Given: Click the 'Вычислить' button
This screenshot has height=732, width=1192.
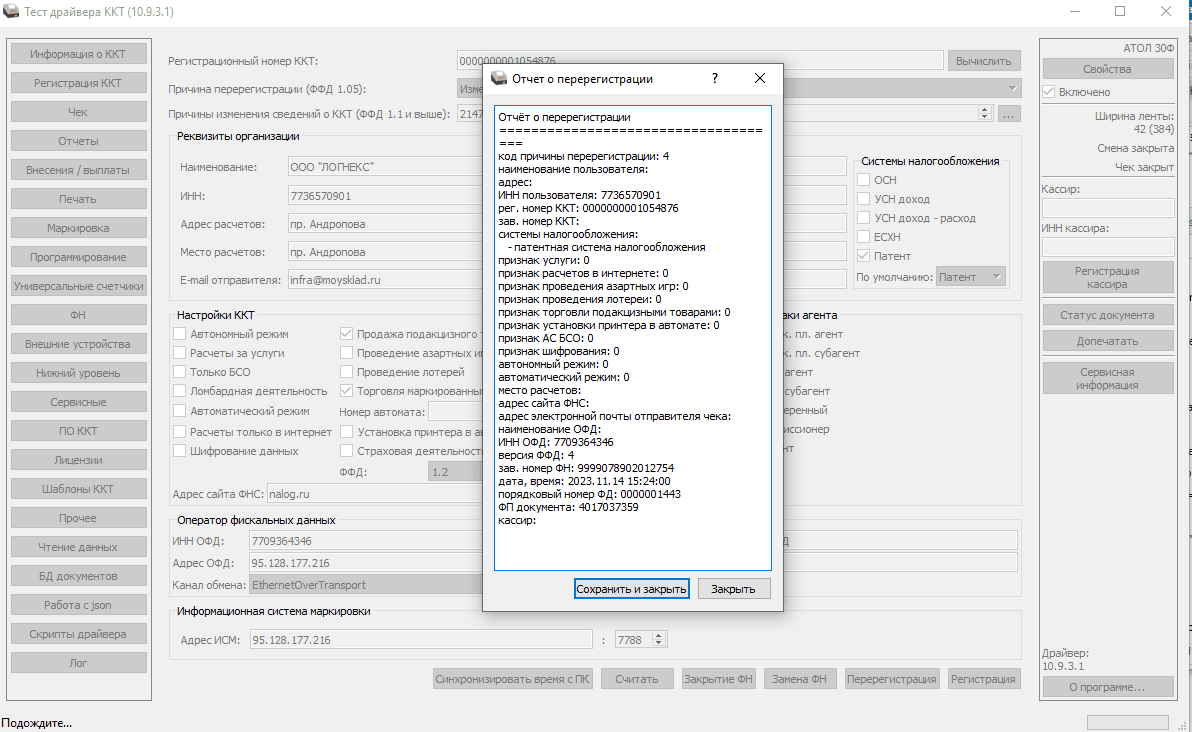Looking at the screenshot, I should click(x=984, y=61).
